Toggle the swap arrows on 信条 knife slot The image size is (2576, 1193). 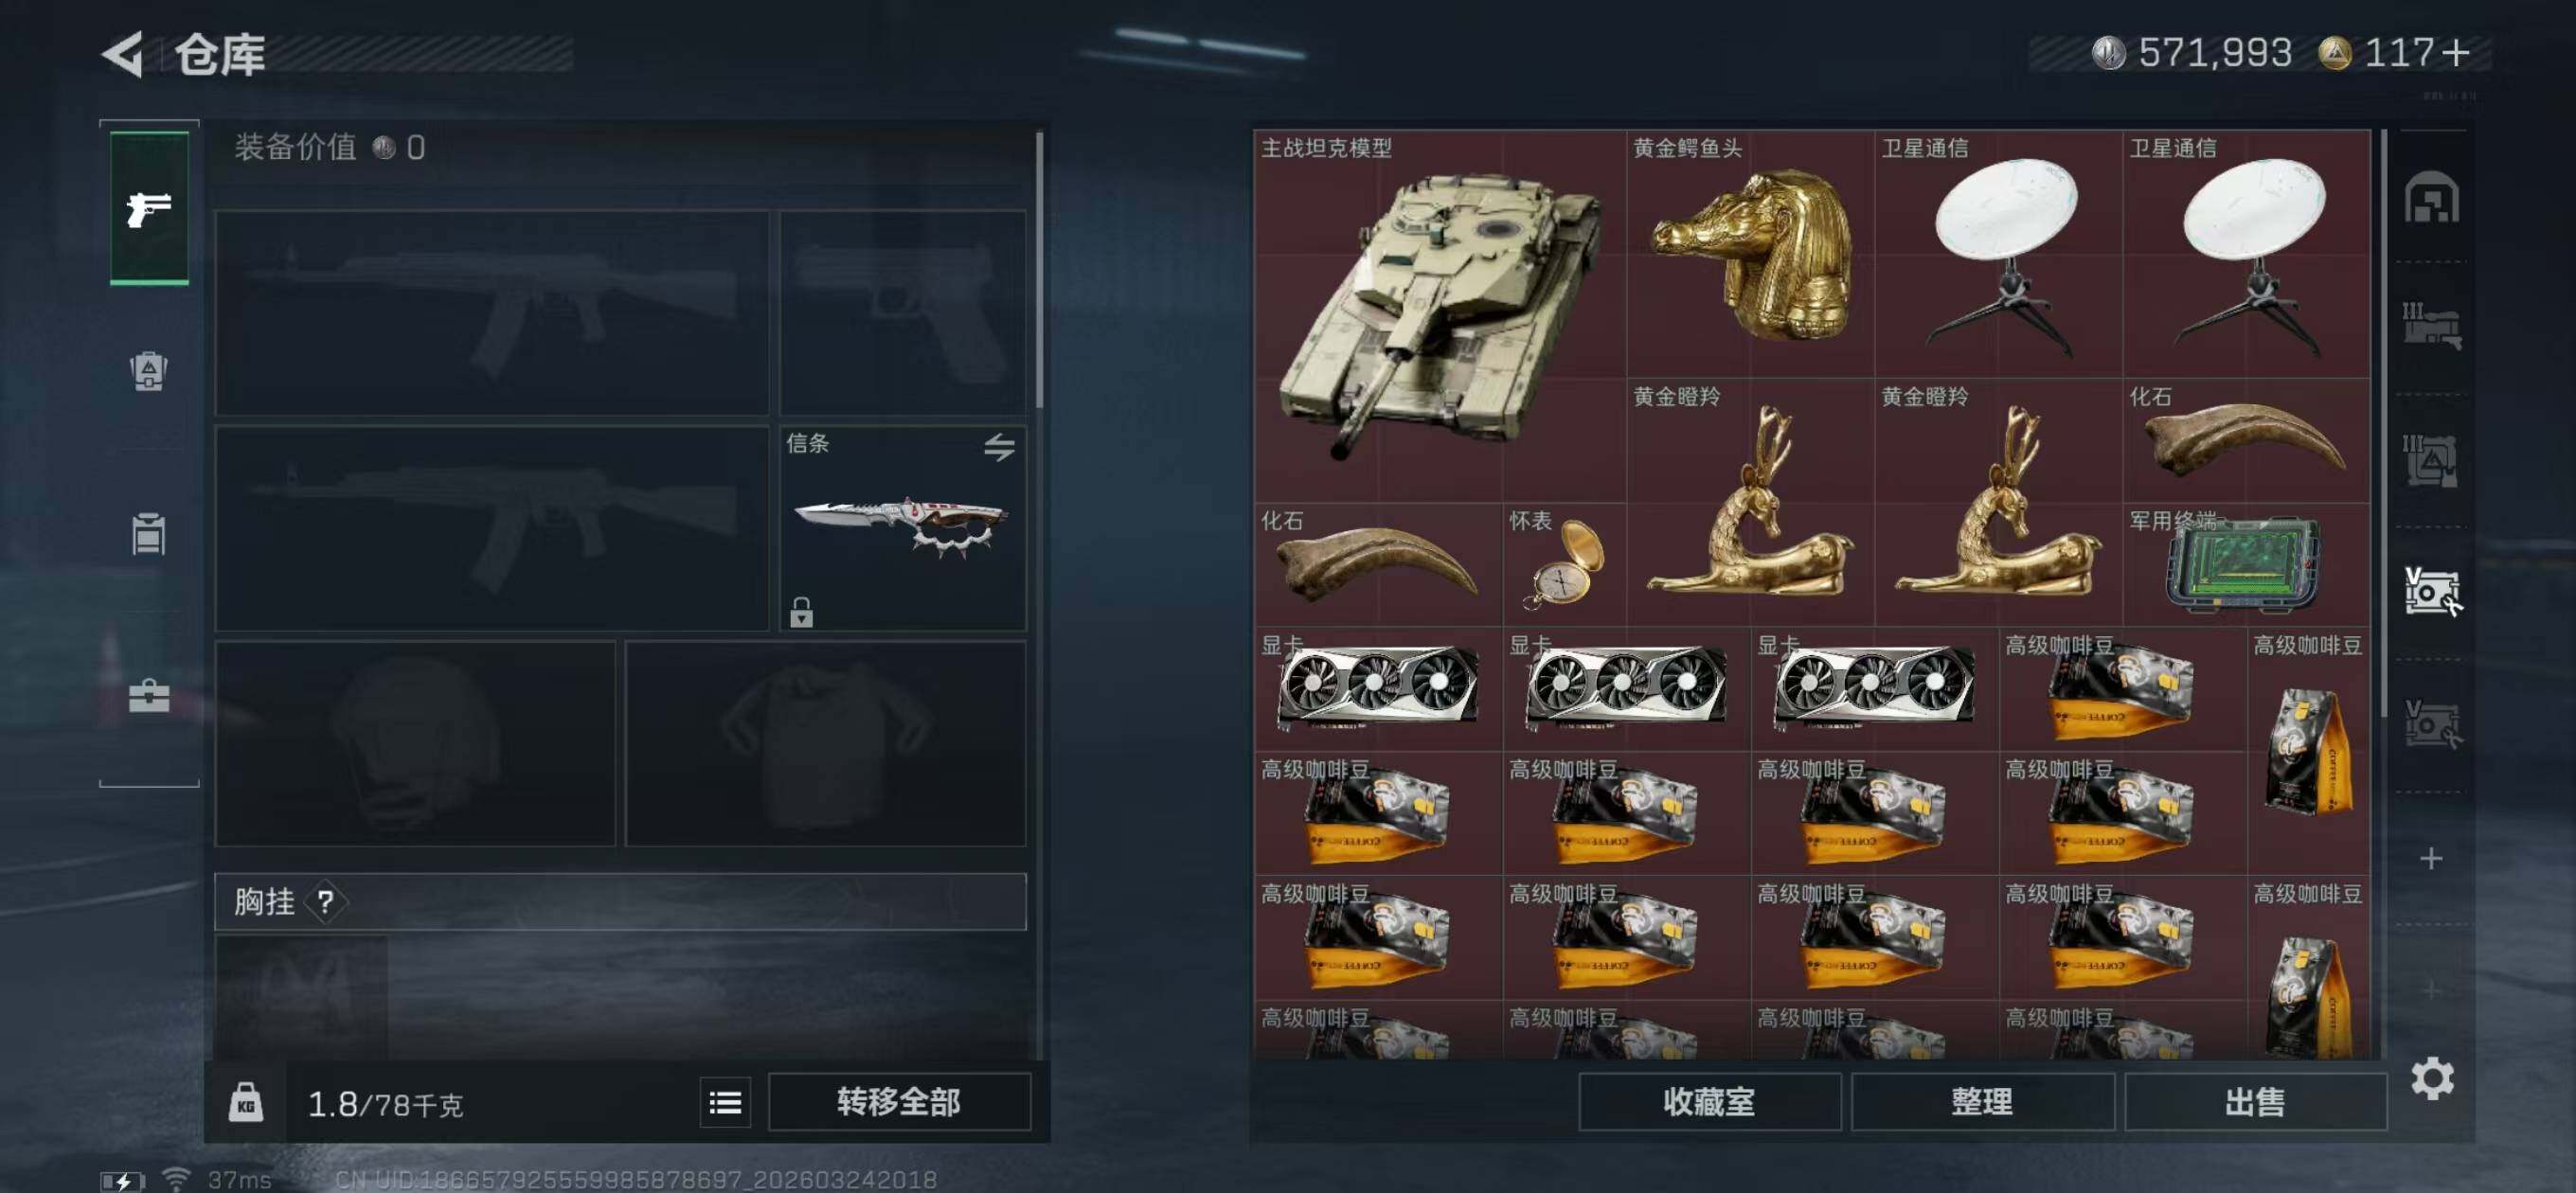(999, 446)
